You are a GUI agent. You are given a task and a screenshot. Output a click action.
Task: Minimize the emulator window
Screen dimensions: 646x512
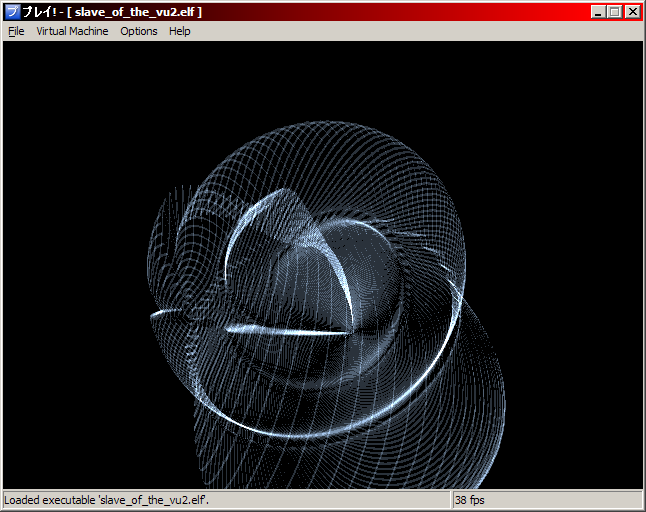click(x=598, y=12)
